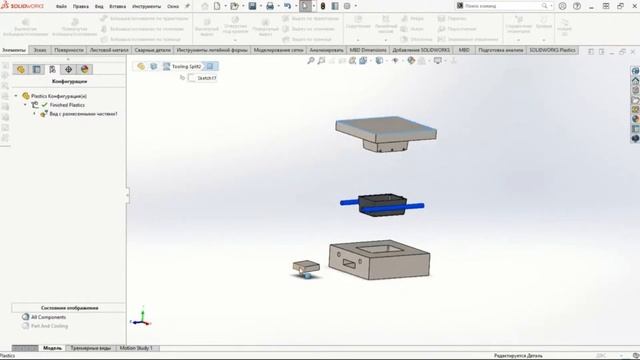Open the New document dropdown arrow
This screenshot has height=360, width=640.
[x=225, y=6]
